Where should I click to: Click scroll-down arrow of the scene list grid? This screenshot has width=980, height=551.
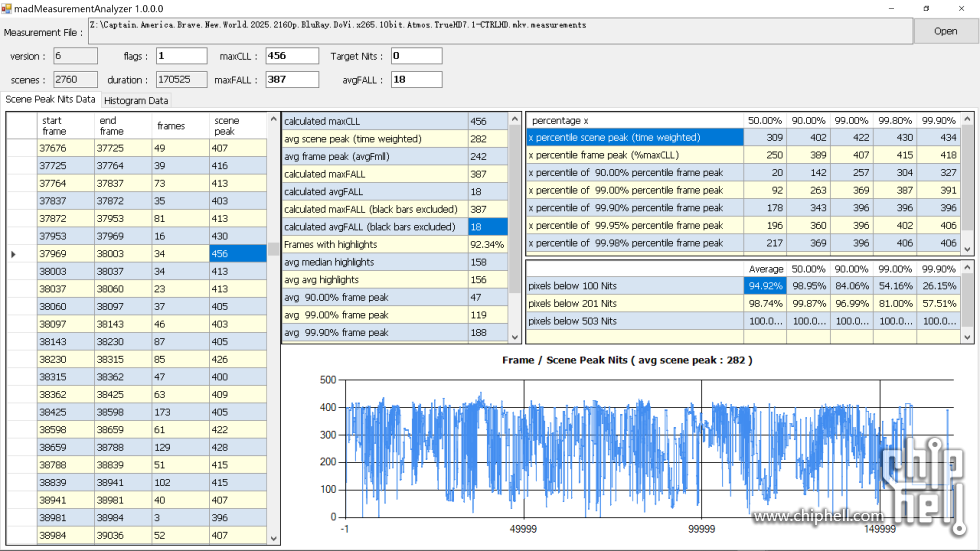click(x=274, y=537)
